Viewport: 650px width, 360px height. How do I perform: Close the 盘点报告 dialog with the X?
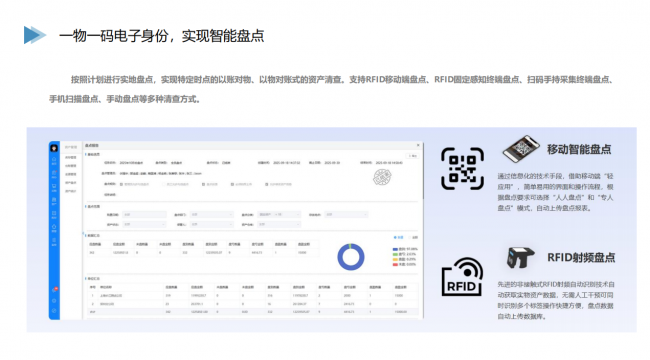(418, 145)
